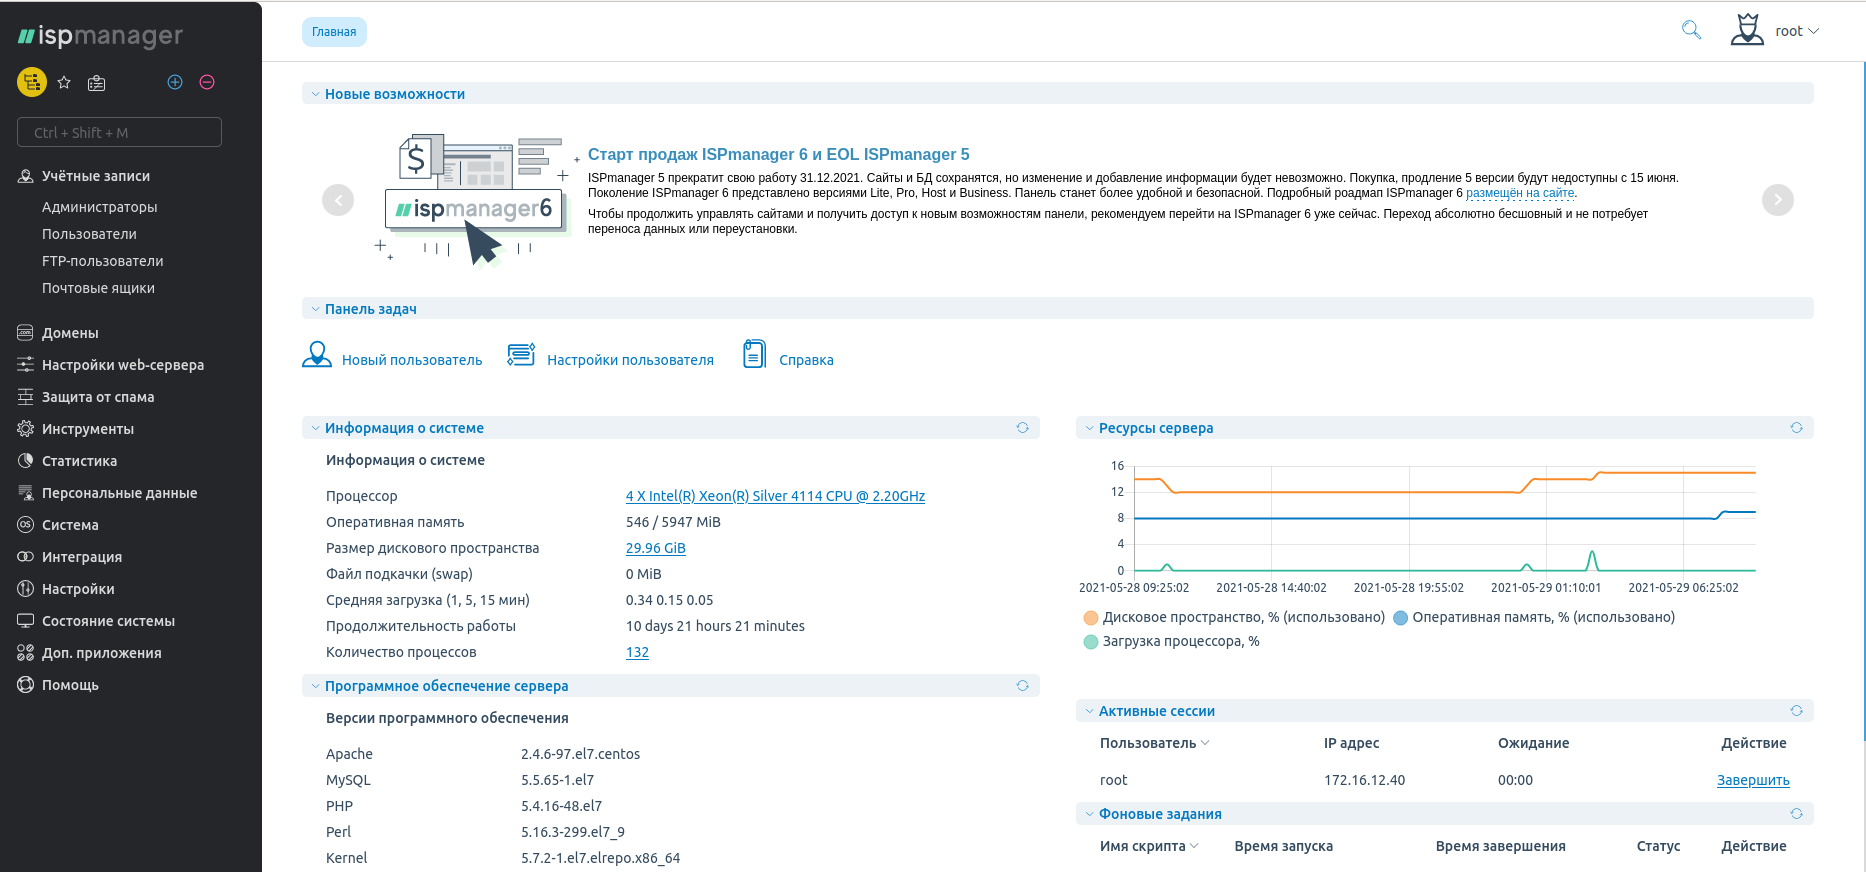Sort by Имя скрипта column
This screenshot has height=872, width=1866.
coord(1149,846)
